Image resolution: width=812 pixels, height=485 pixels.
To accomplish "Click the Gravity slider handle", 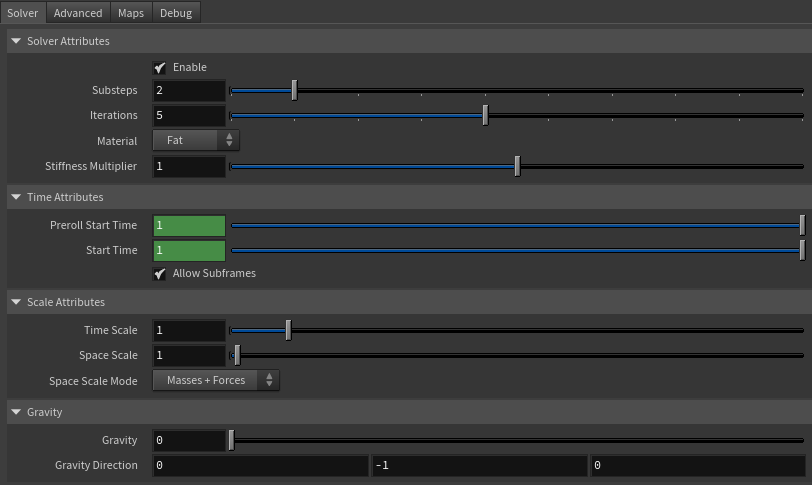I will (231, 440).
